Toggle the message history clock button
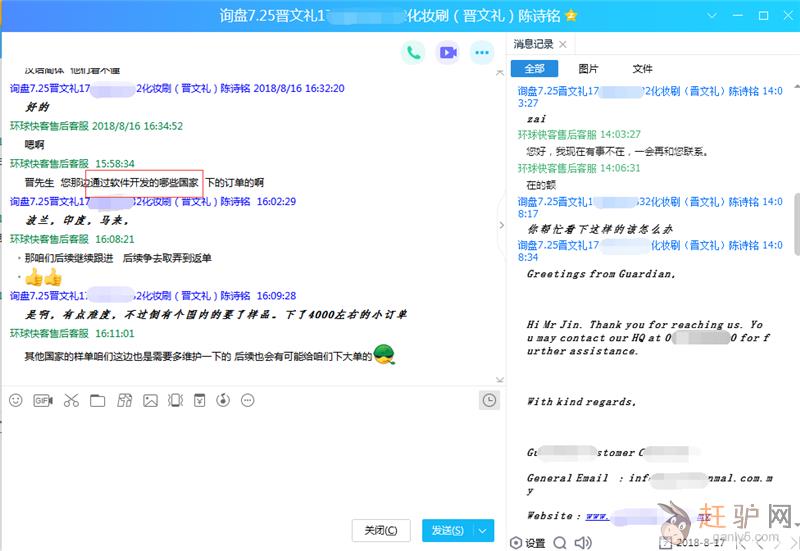Screen dimensions: 800x551 coord(489,400)
